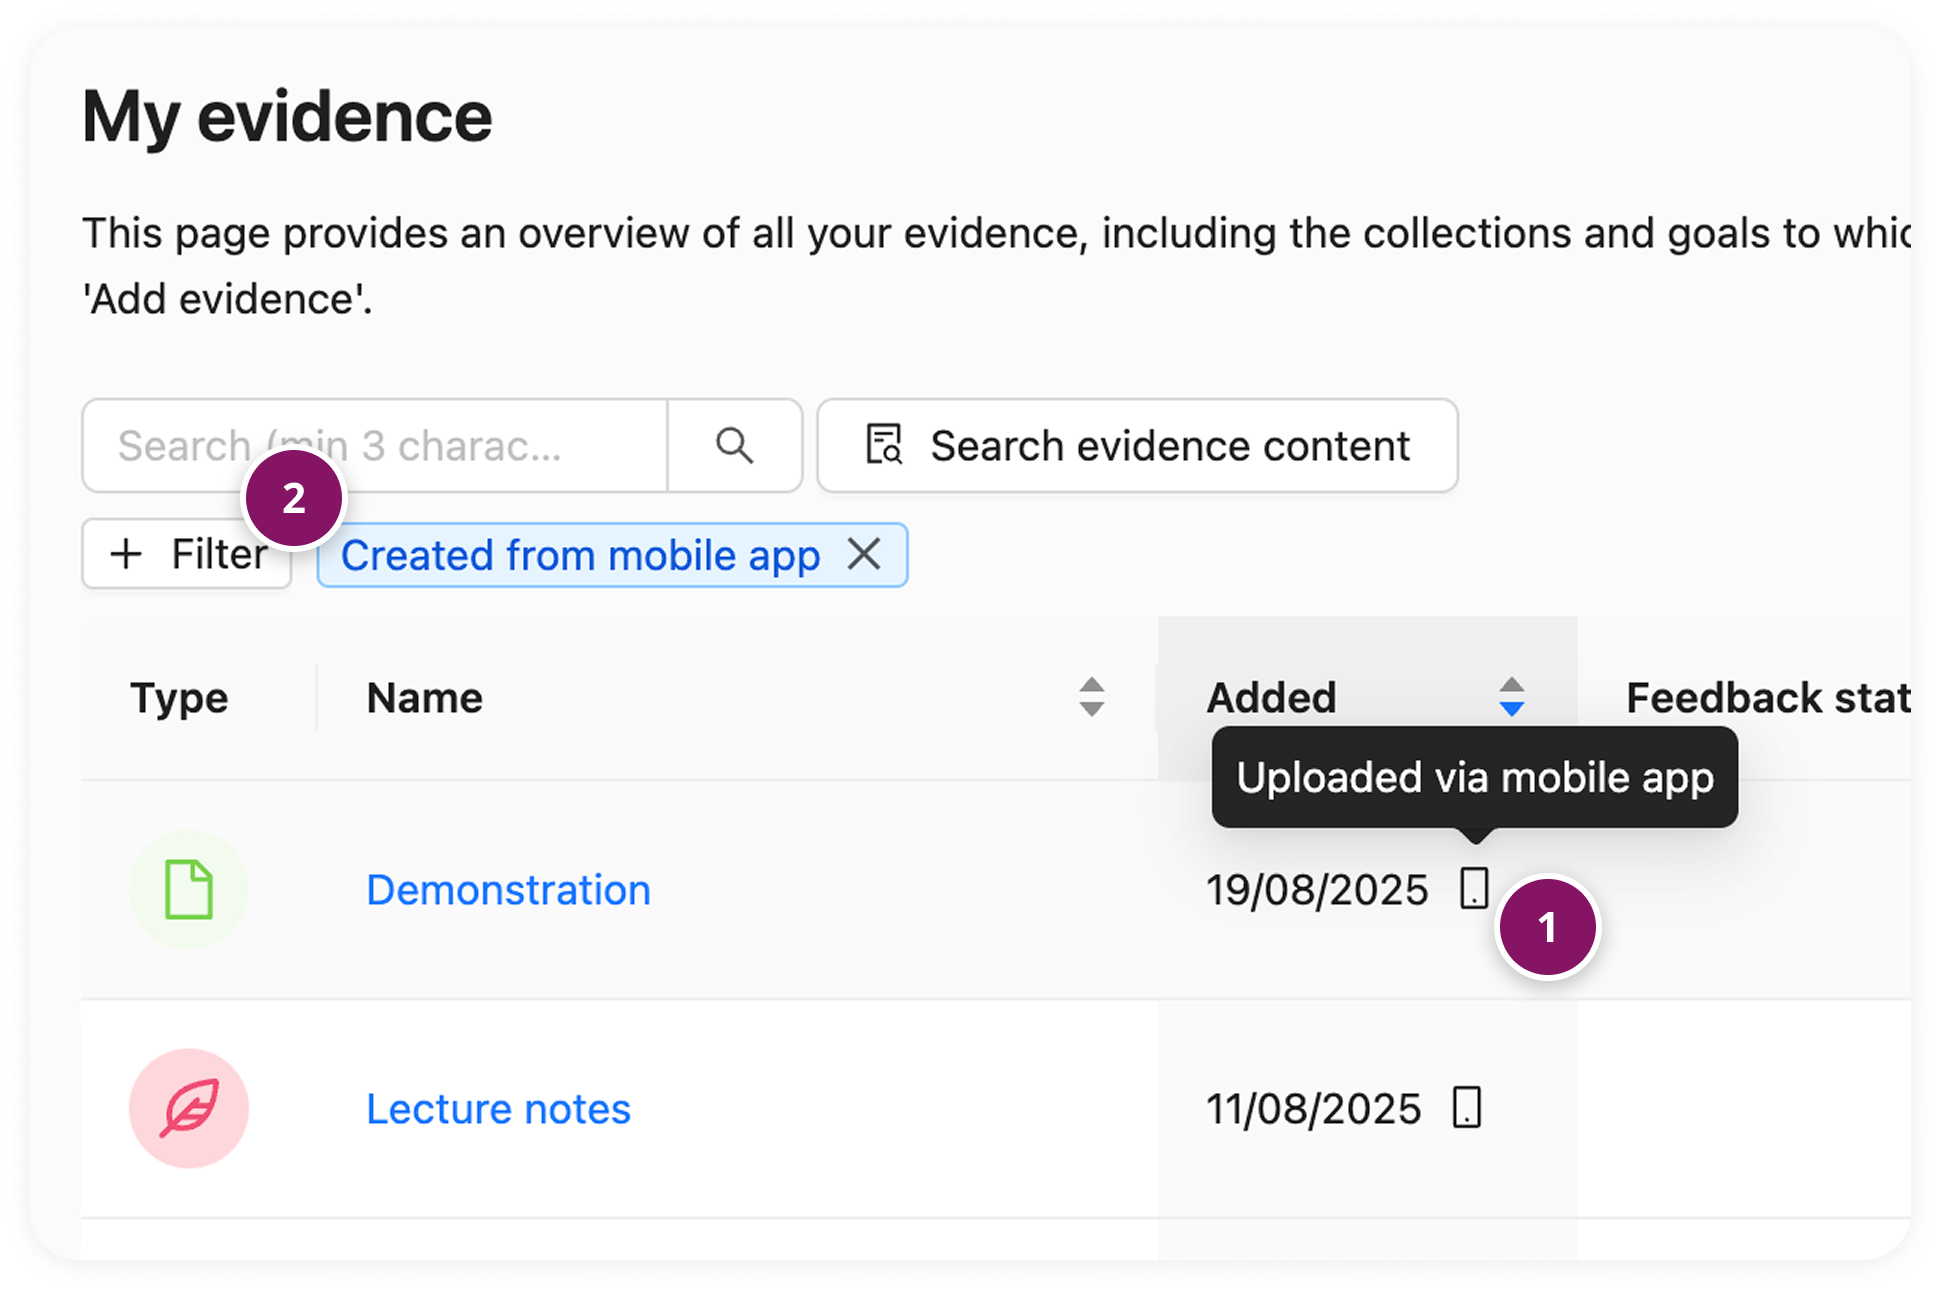
Task: Click the Type column header
Action: [179, 698]
